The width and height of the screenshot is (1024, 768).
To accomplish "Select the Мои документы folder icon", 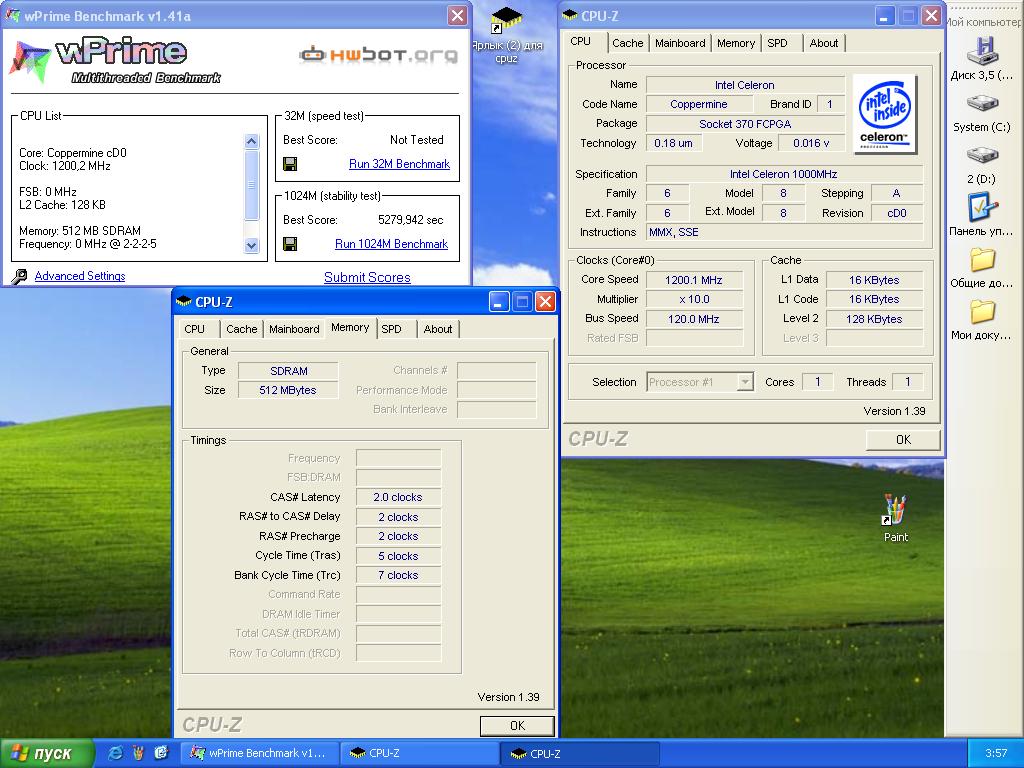I will pyautogui.click(x=982, y=312).
